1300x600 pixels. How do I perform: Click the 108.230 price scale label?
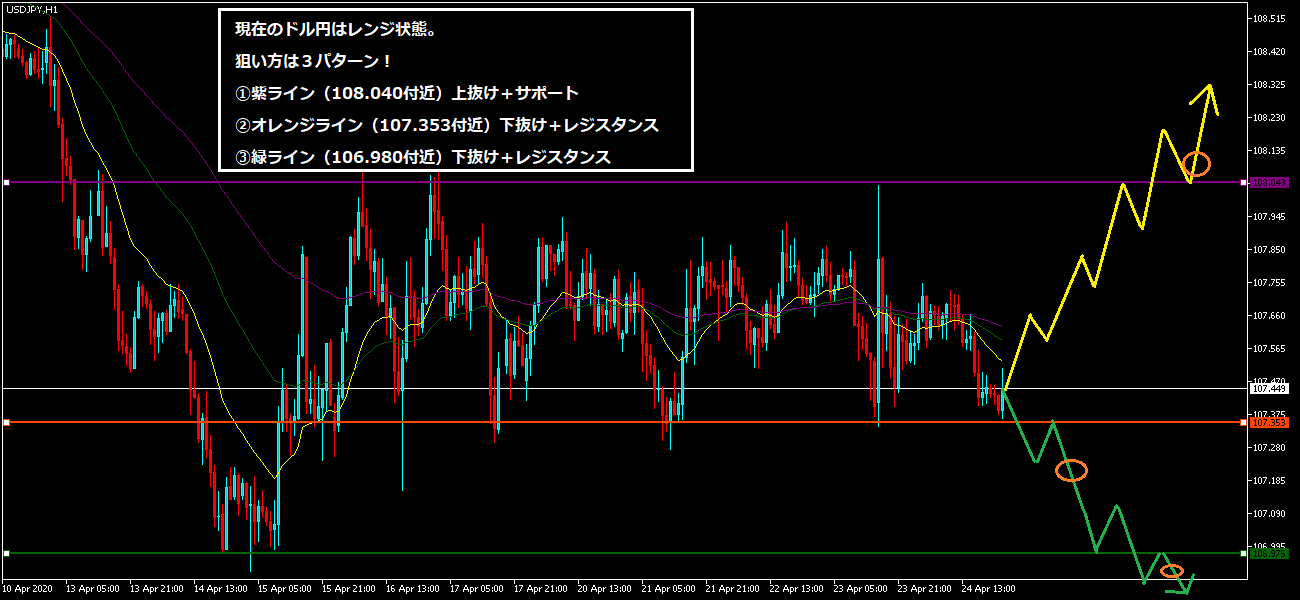point(1271,117)
